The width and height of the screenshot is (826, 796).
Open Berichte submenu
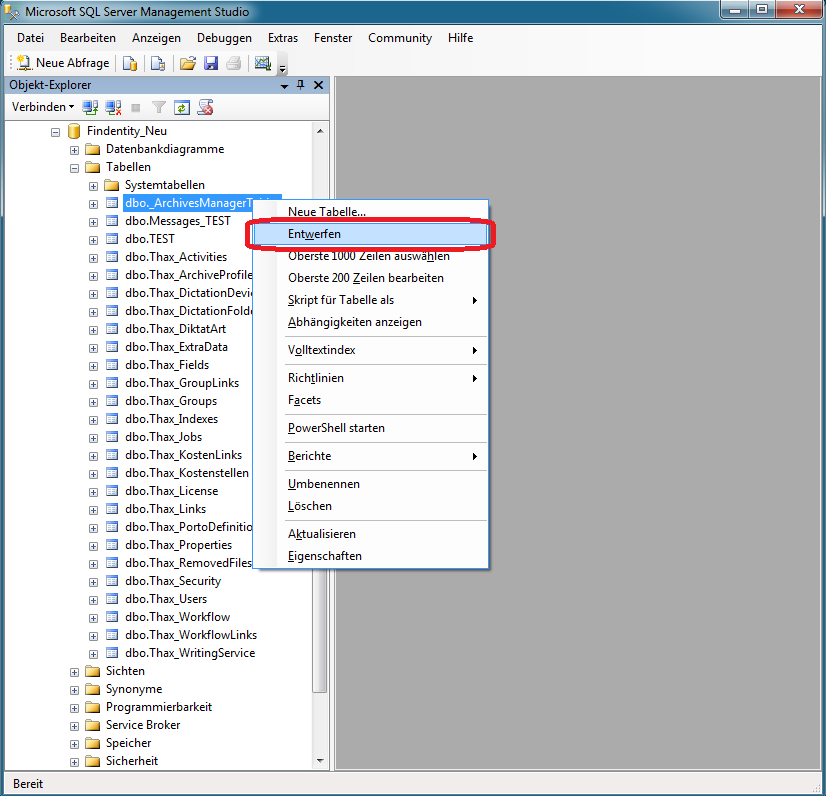(x=371, y=456)
